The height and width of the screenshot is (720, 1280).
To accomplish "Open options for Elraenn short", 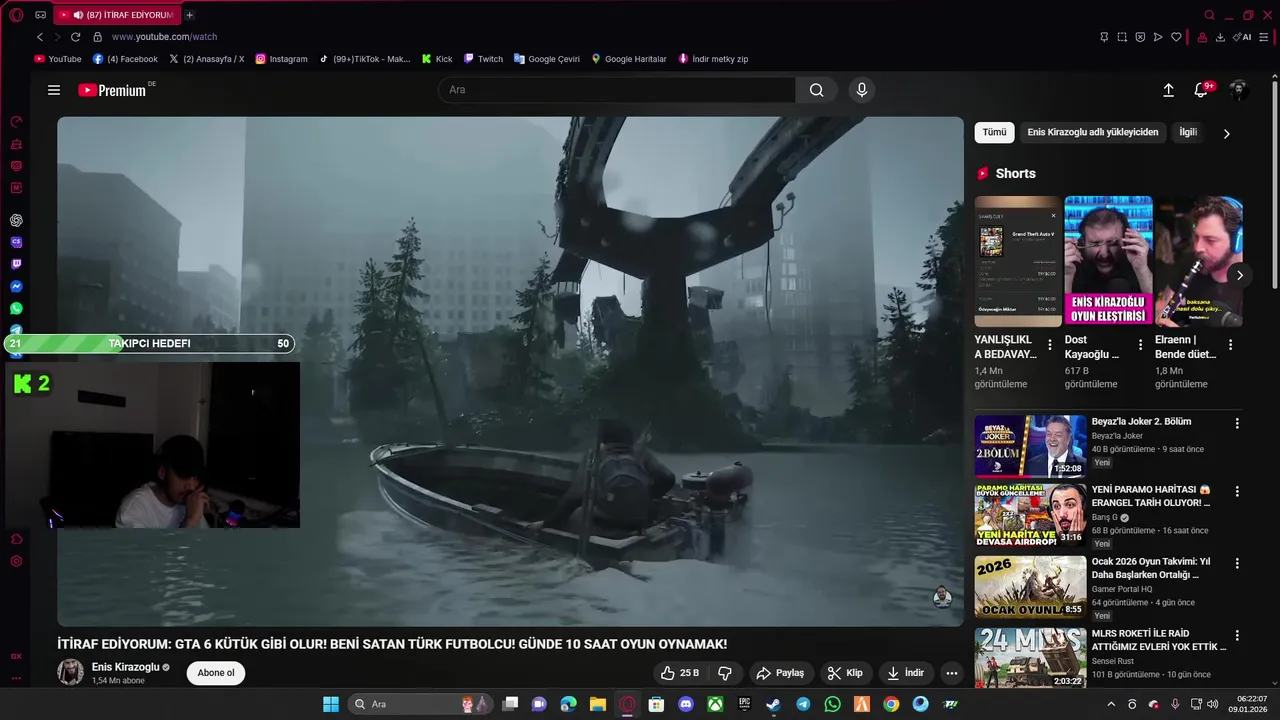I will (1230, 345).
